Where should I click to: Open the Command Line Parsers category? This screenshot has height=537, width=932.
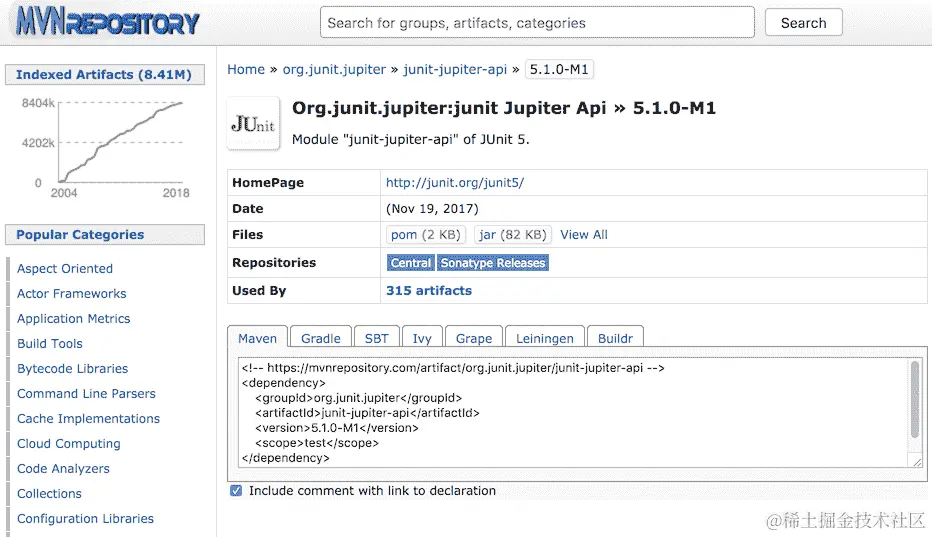pyautogui.click(x=86, y=393)
